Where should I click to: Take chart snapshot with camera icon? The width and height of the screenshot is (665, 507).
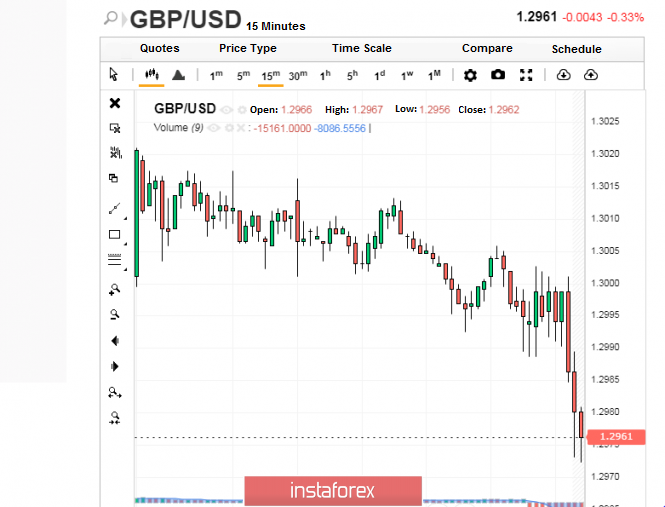[x=498, y=75]
